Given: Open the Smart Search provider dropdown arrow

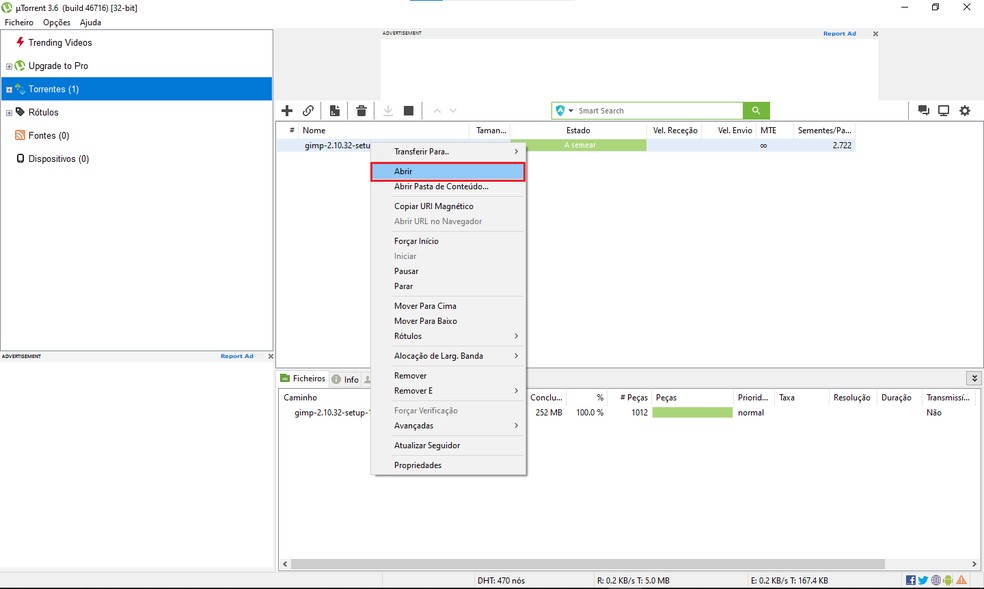Looking at the screenshot, I should tap(571, 110).
